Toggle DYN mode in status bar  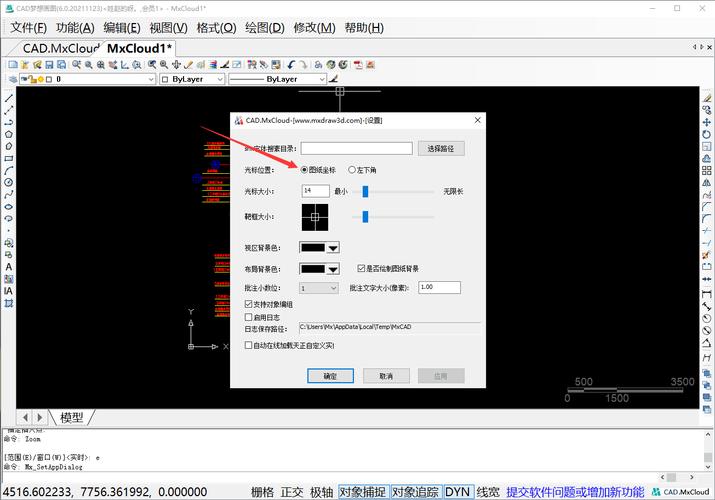[x=457, y=491]
